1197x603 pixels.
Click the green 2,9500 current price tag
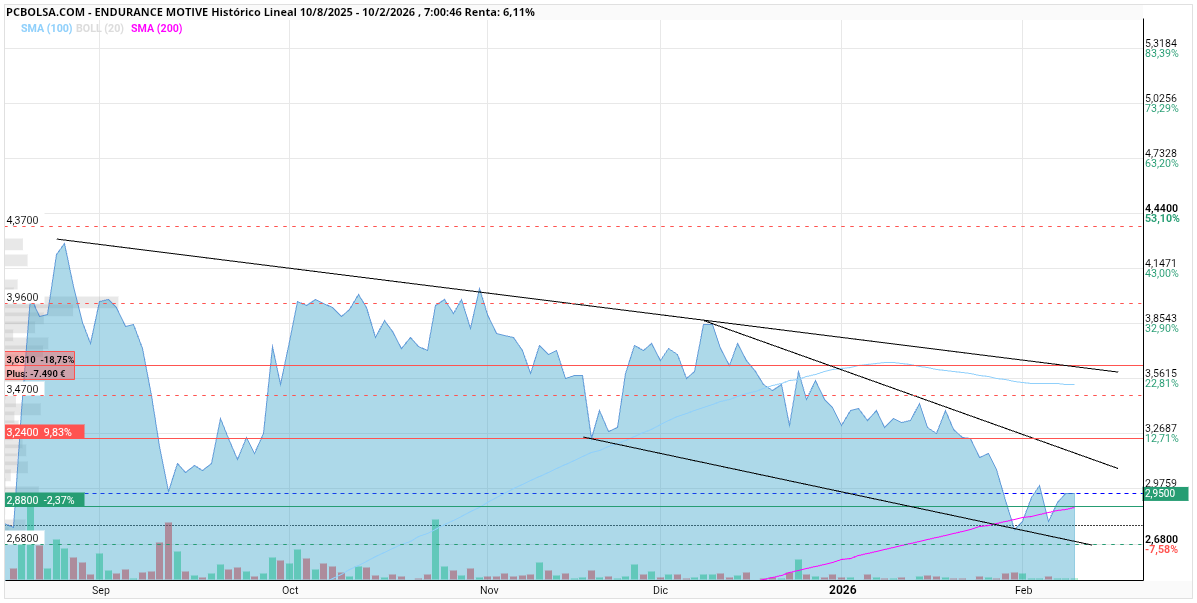[1165, 494]
